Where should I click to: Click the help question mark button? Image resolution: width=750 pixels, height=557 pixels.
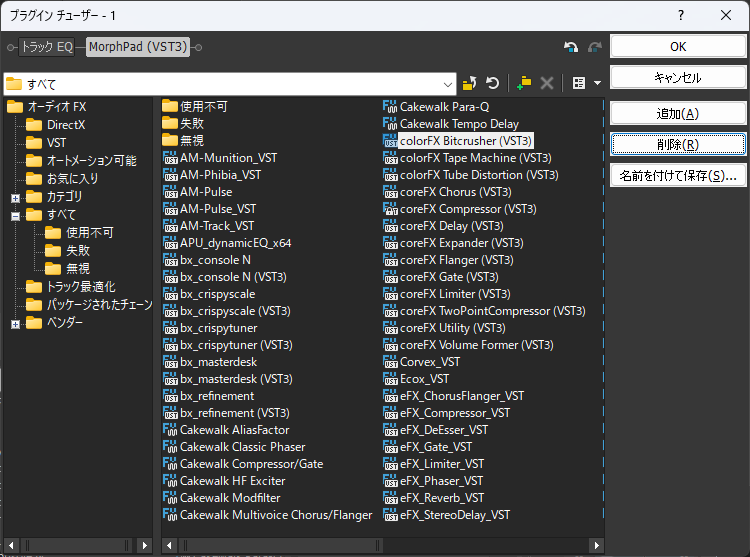coord(681,15)
